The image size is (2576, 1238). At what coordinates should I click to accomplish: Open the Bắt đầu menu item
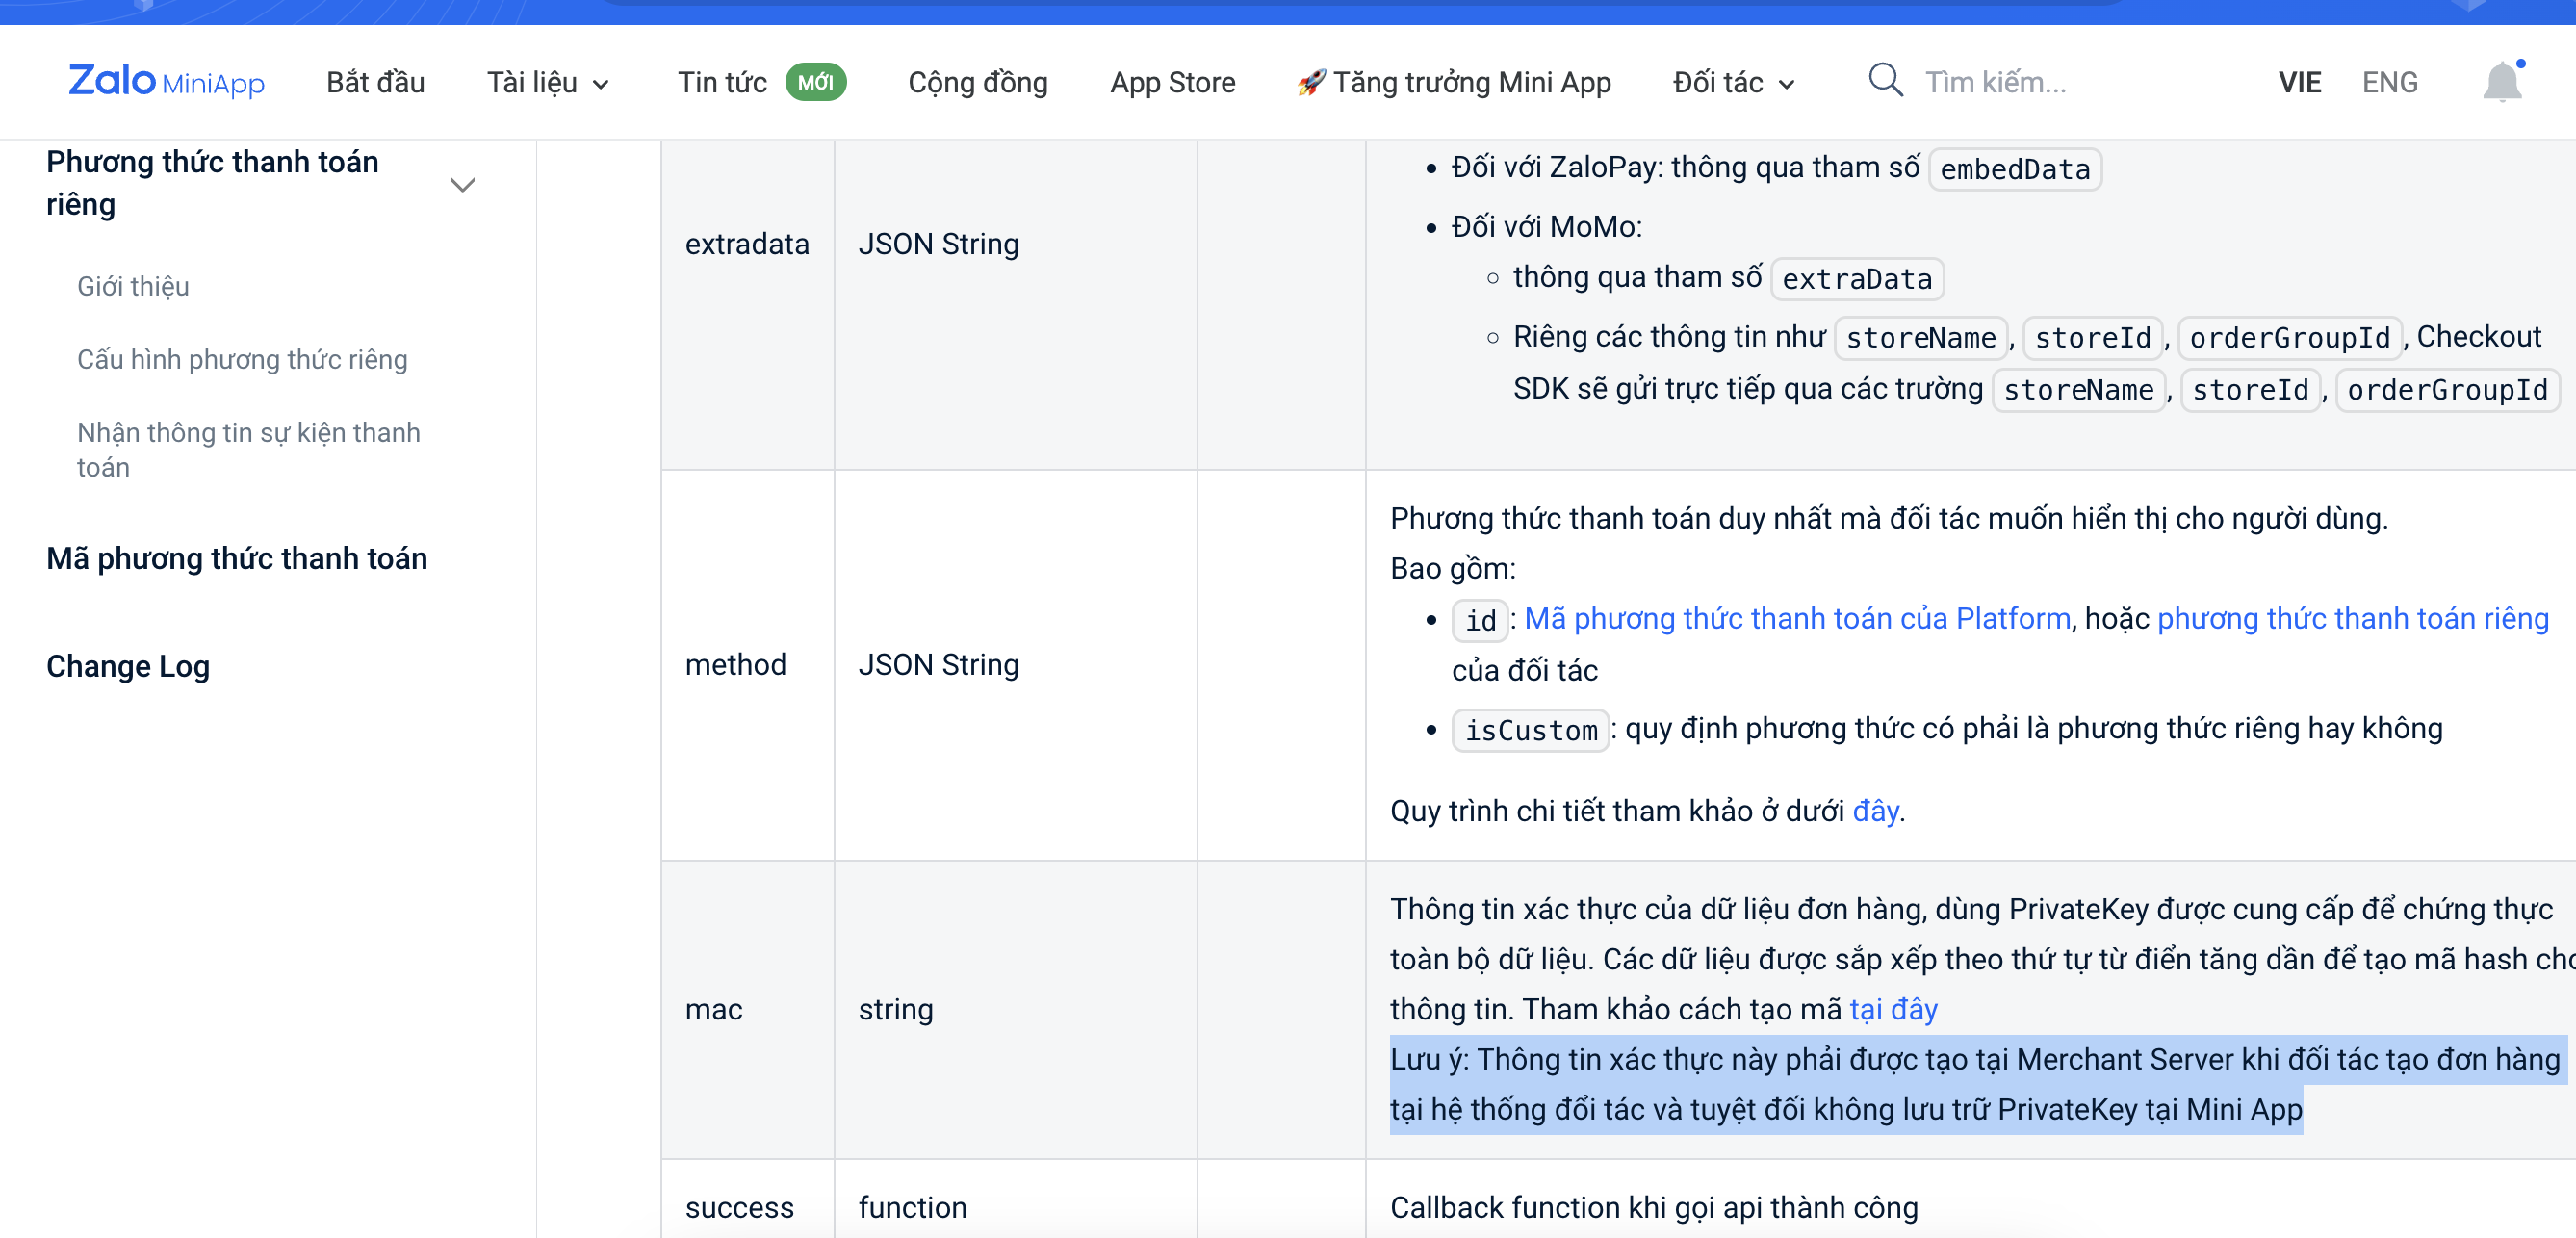375,82
